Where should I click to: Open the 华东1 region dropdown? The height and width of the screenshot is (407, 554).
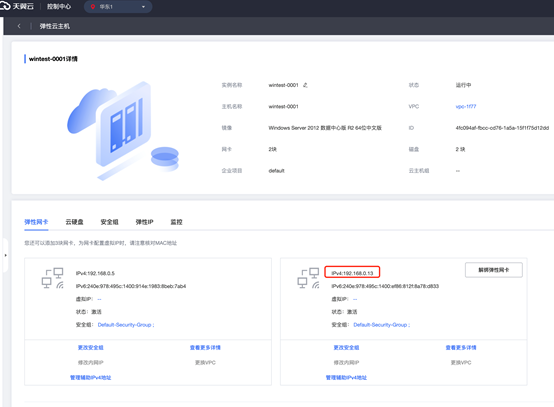point(118,7)
